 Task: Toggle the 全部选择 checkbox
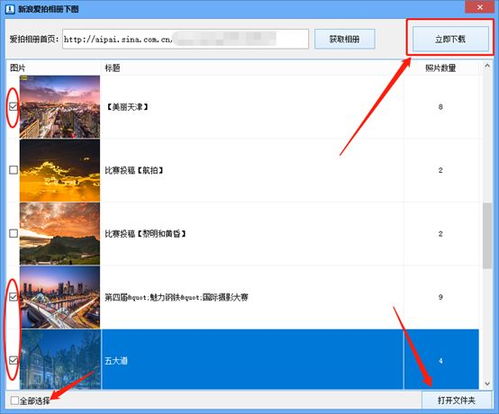coord(14,400)
